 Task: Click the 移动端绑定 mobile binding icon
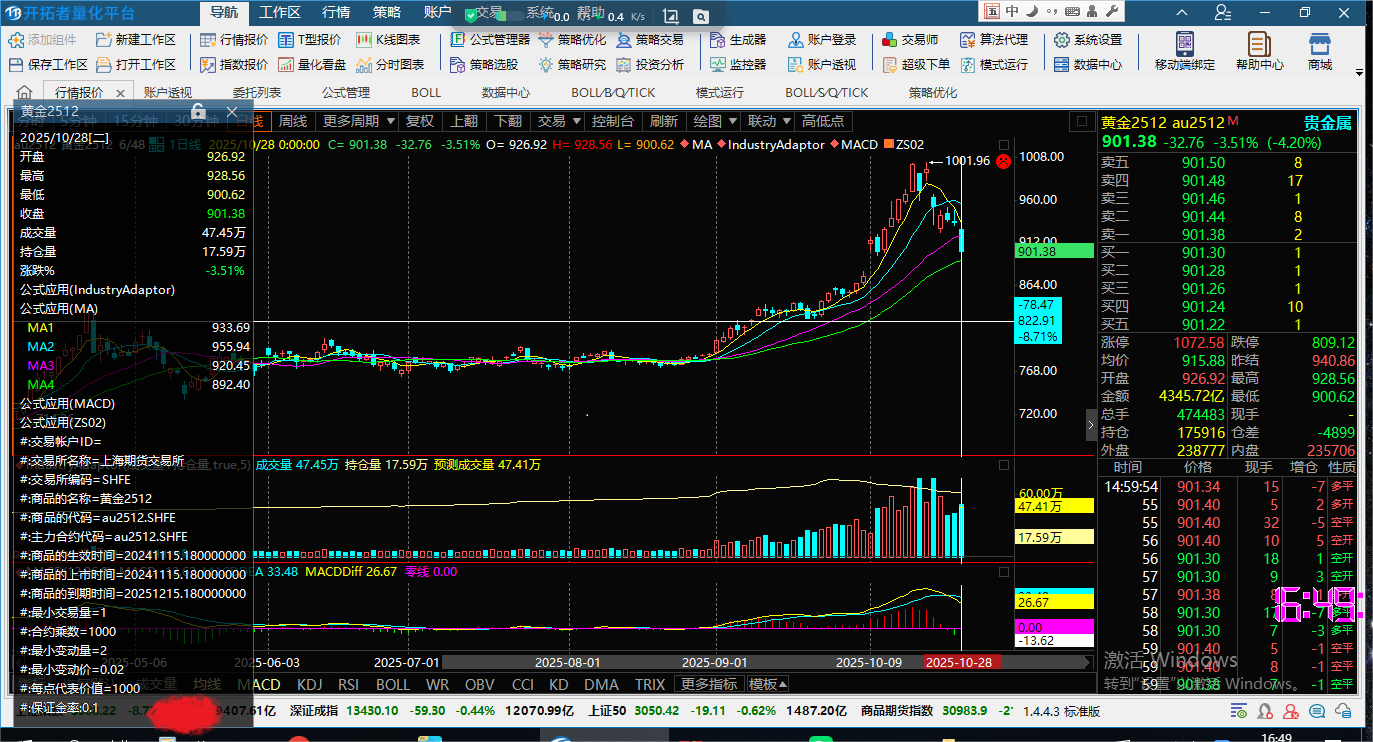pyautogui.click(x=1184, y=50)
